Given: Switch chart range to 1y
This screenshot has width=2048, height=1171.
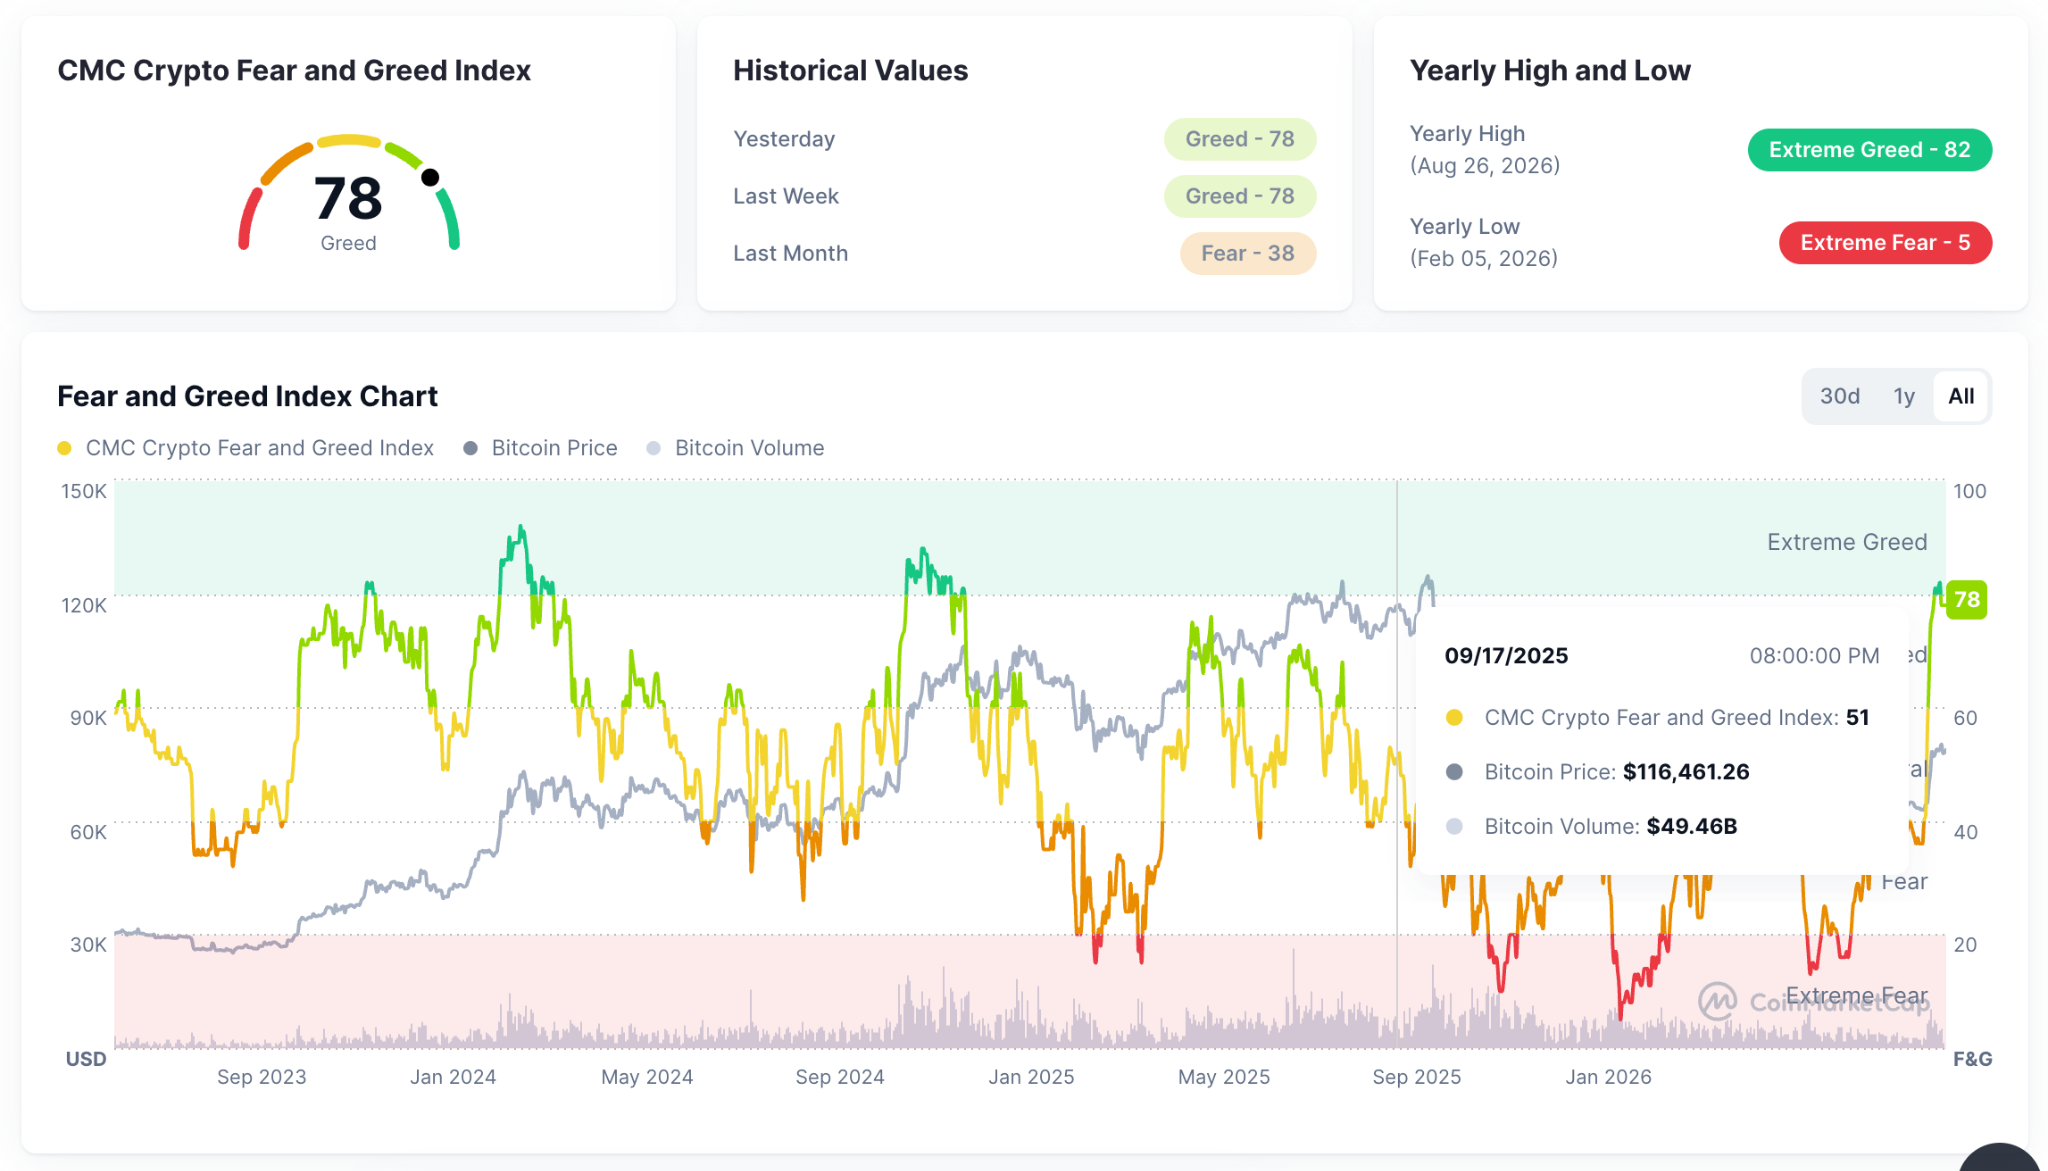Looking at the screenshot, I should [1903, 396].
